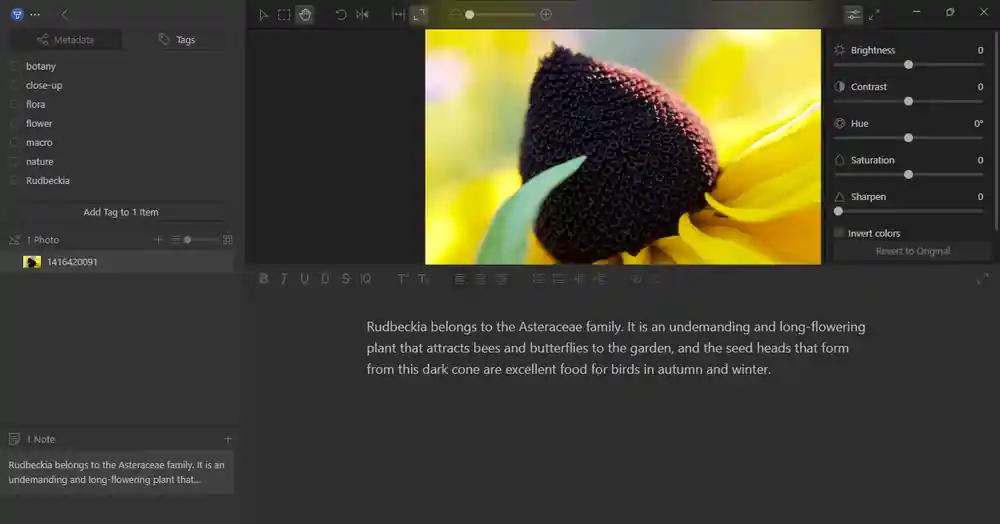Select the pointer arrow tool
The width and height of the screenshot is (1000, 524).
coord(264,15)
